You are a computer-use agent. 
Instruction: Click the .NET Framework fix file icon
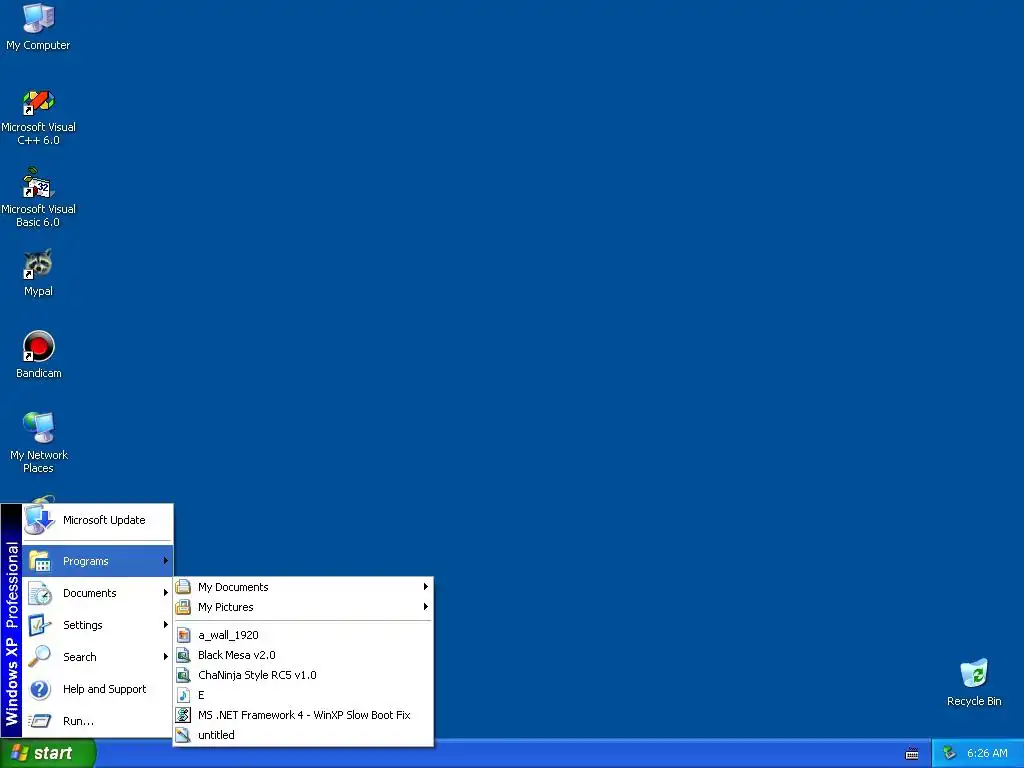tap(184, 715)
